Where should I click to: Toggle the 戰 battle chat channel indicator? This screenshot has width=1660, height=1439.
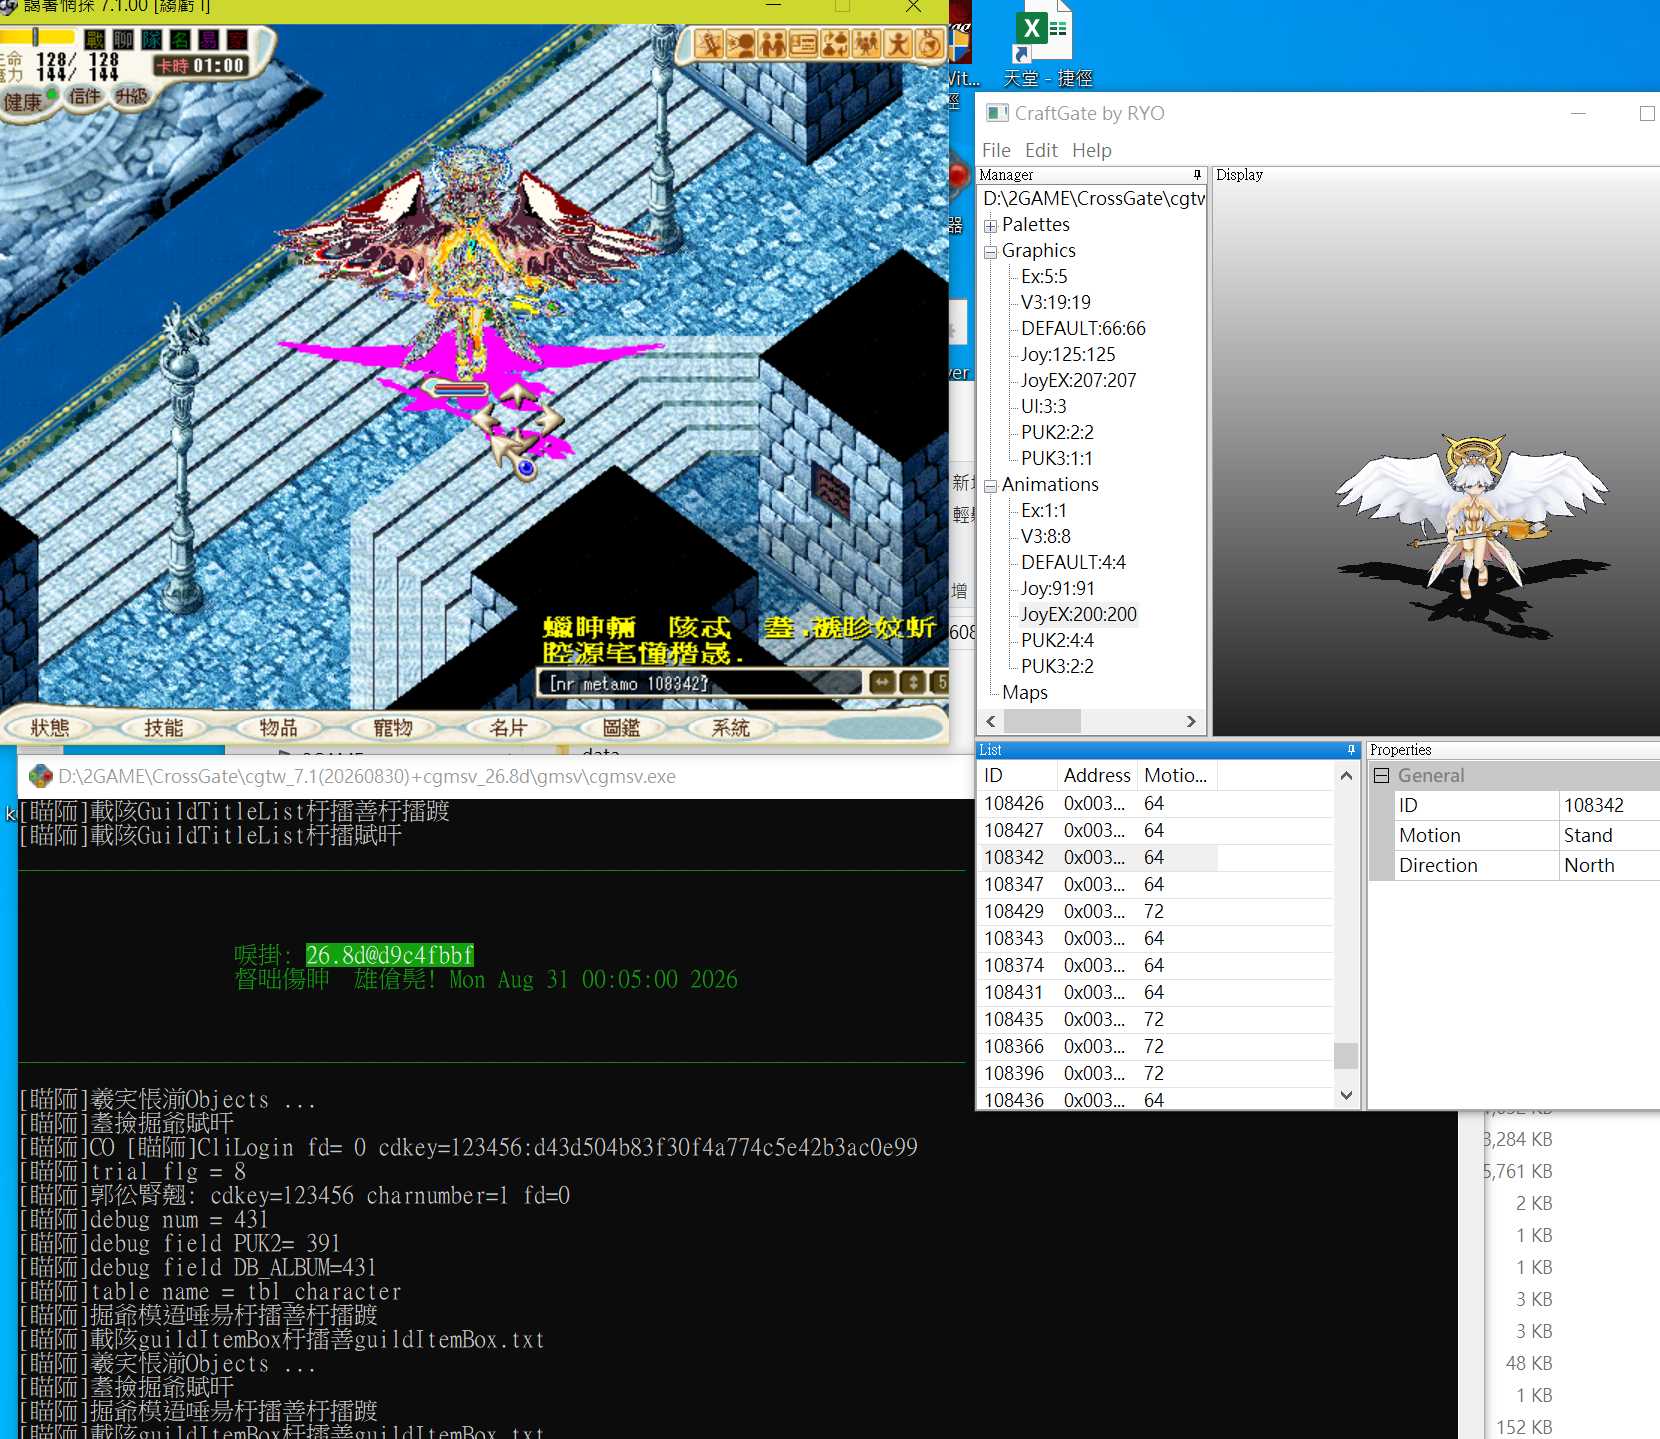click(95, 39)
